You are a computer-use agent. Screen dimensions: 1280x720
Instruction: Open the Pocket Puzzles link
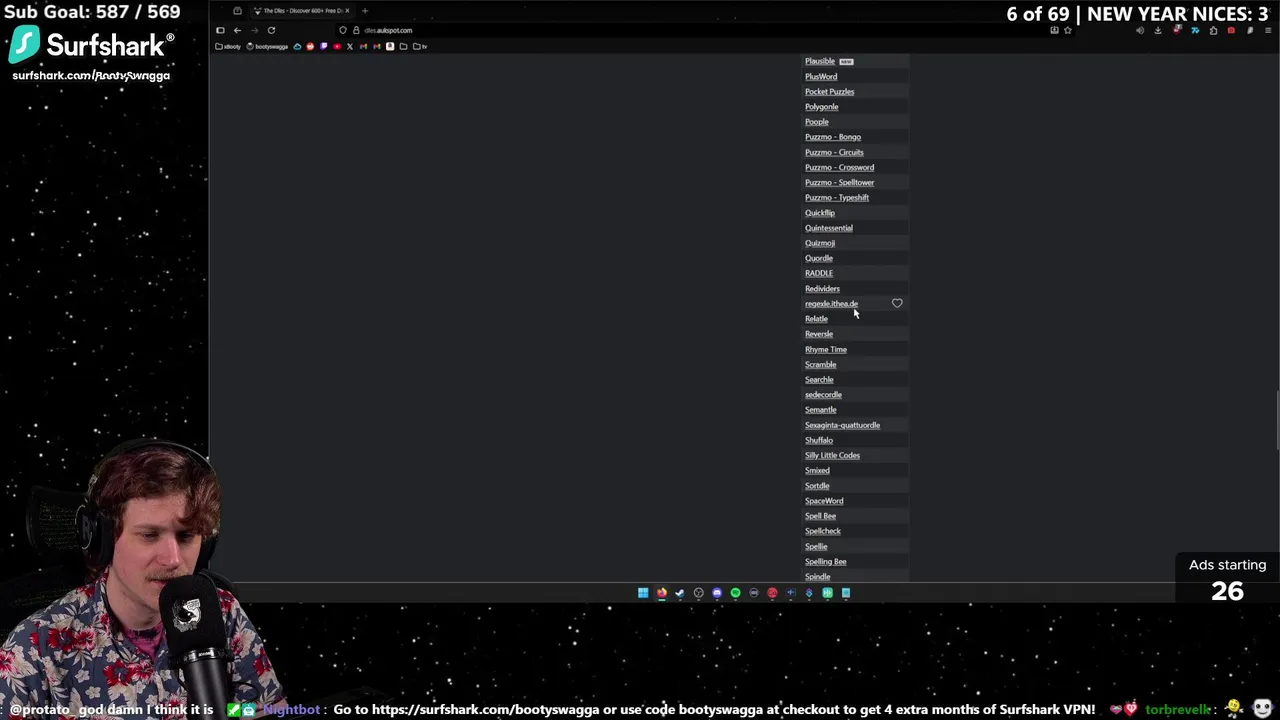pyautogui.click(x=829, y=92)
